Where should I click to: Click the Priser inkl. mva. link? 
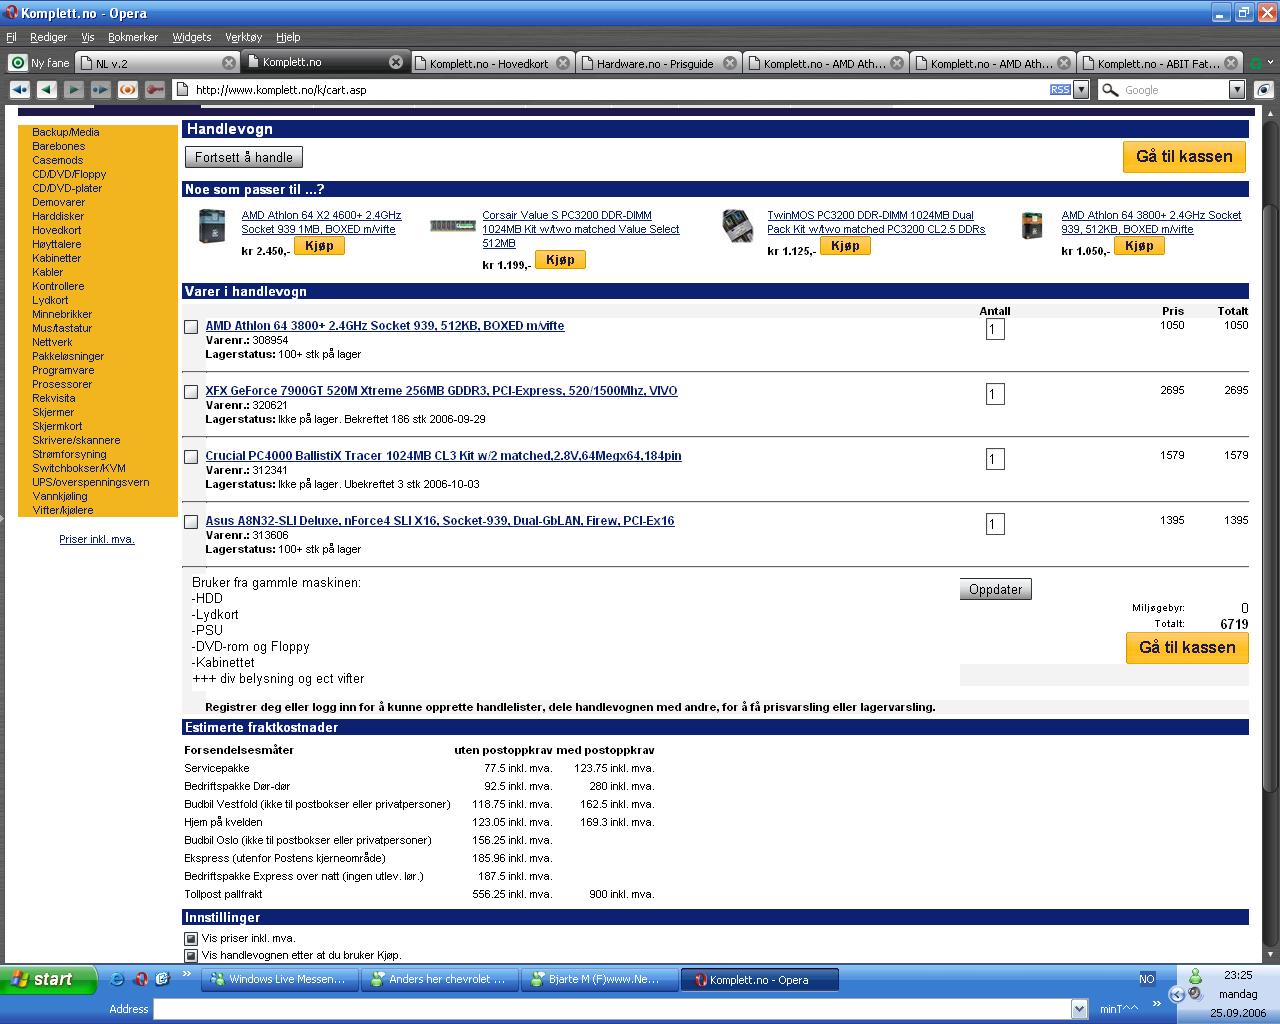click(x=97, y=539)
